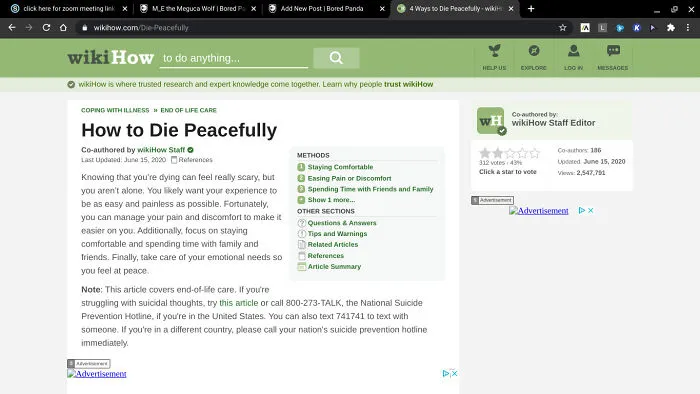Viewport: 700px width, 394px height.
Task: Open Article Summary section
Action: [x=334, y=266]
